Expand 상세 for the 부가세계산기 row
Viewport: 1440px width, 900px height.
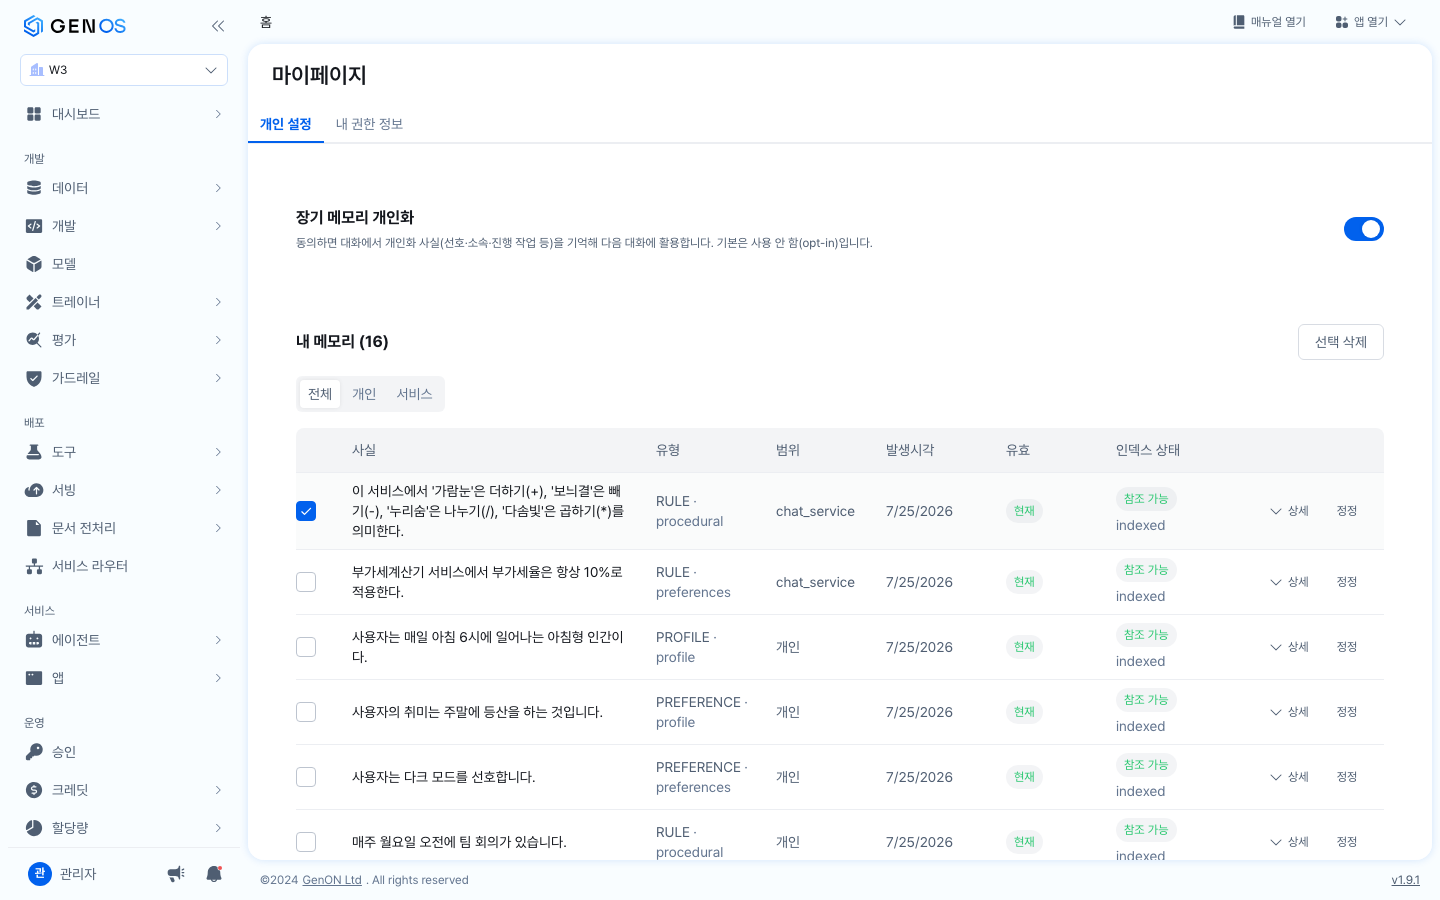pos(1289,582)
